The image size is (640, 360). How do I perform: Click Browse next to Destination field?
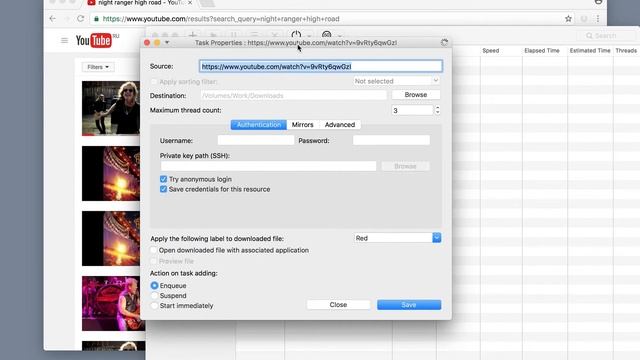416,95
